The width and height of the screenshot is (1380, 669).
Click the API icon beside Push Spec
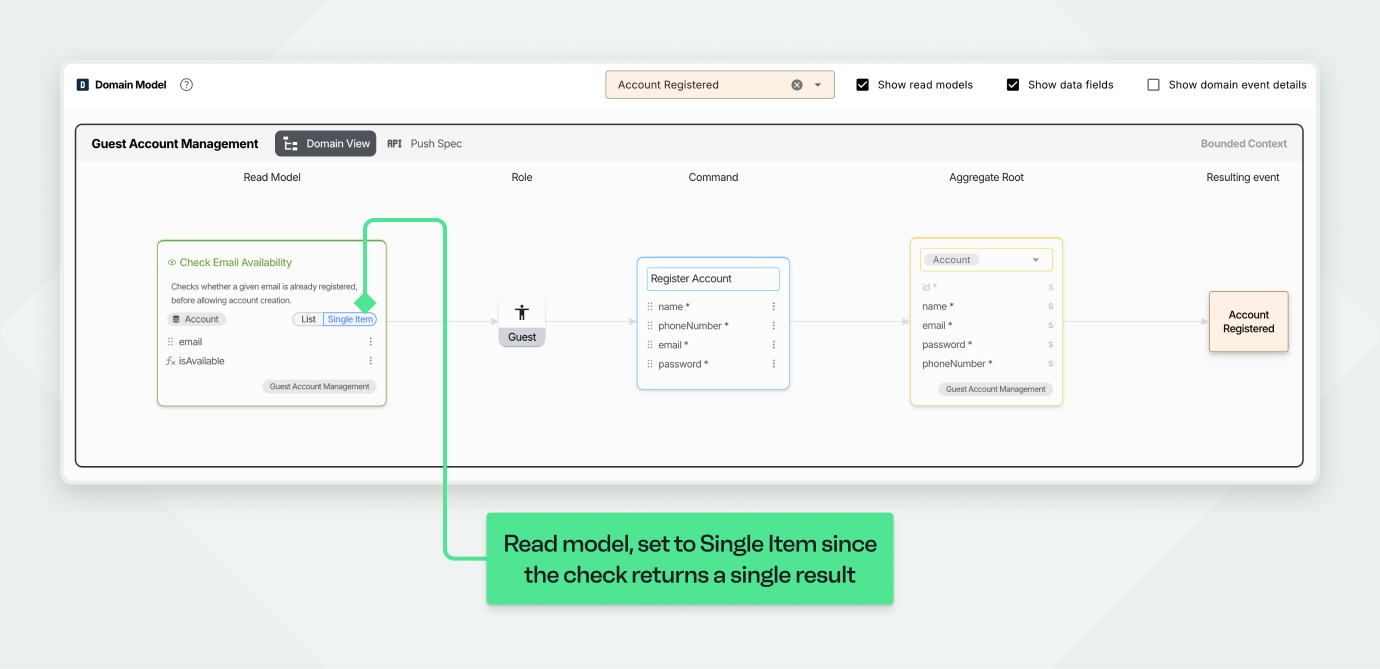click(x=394, y=144)
